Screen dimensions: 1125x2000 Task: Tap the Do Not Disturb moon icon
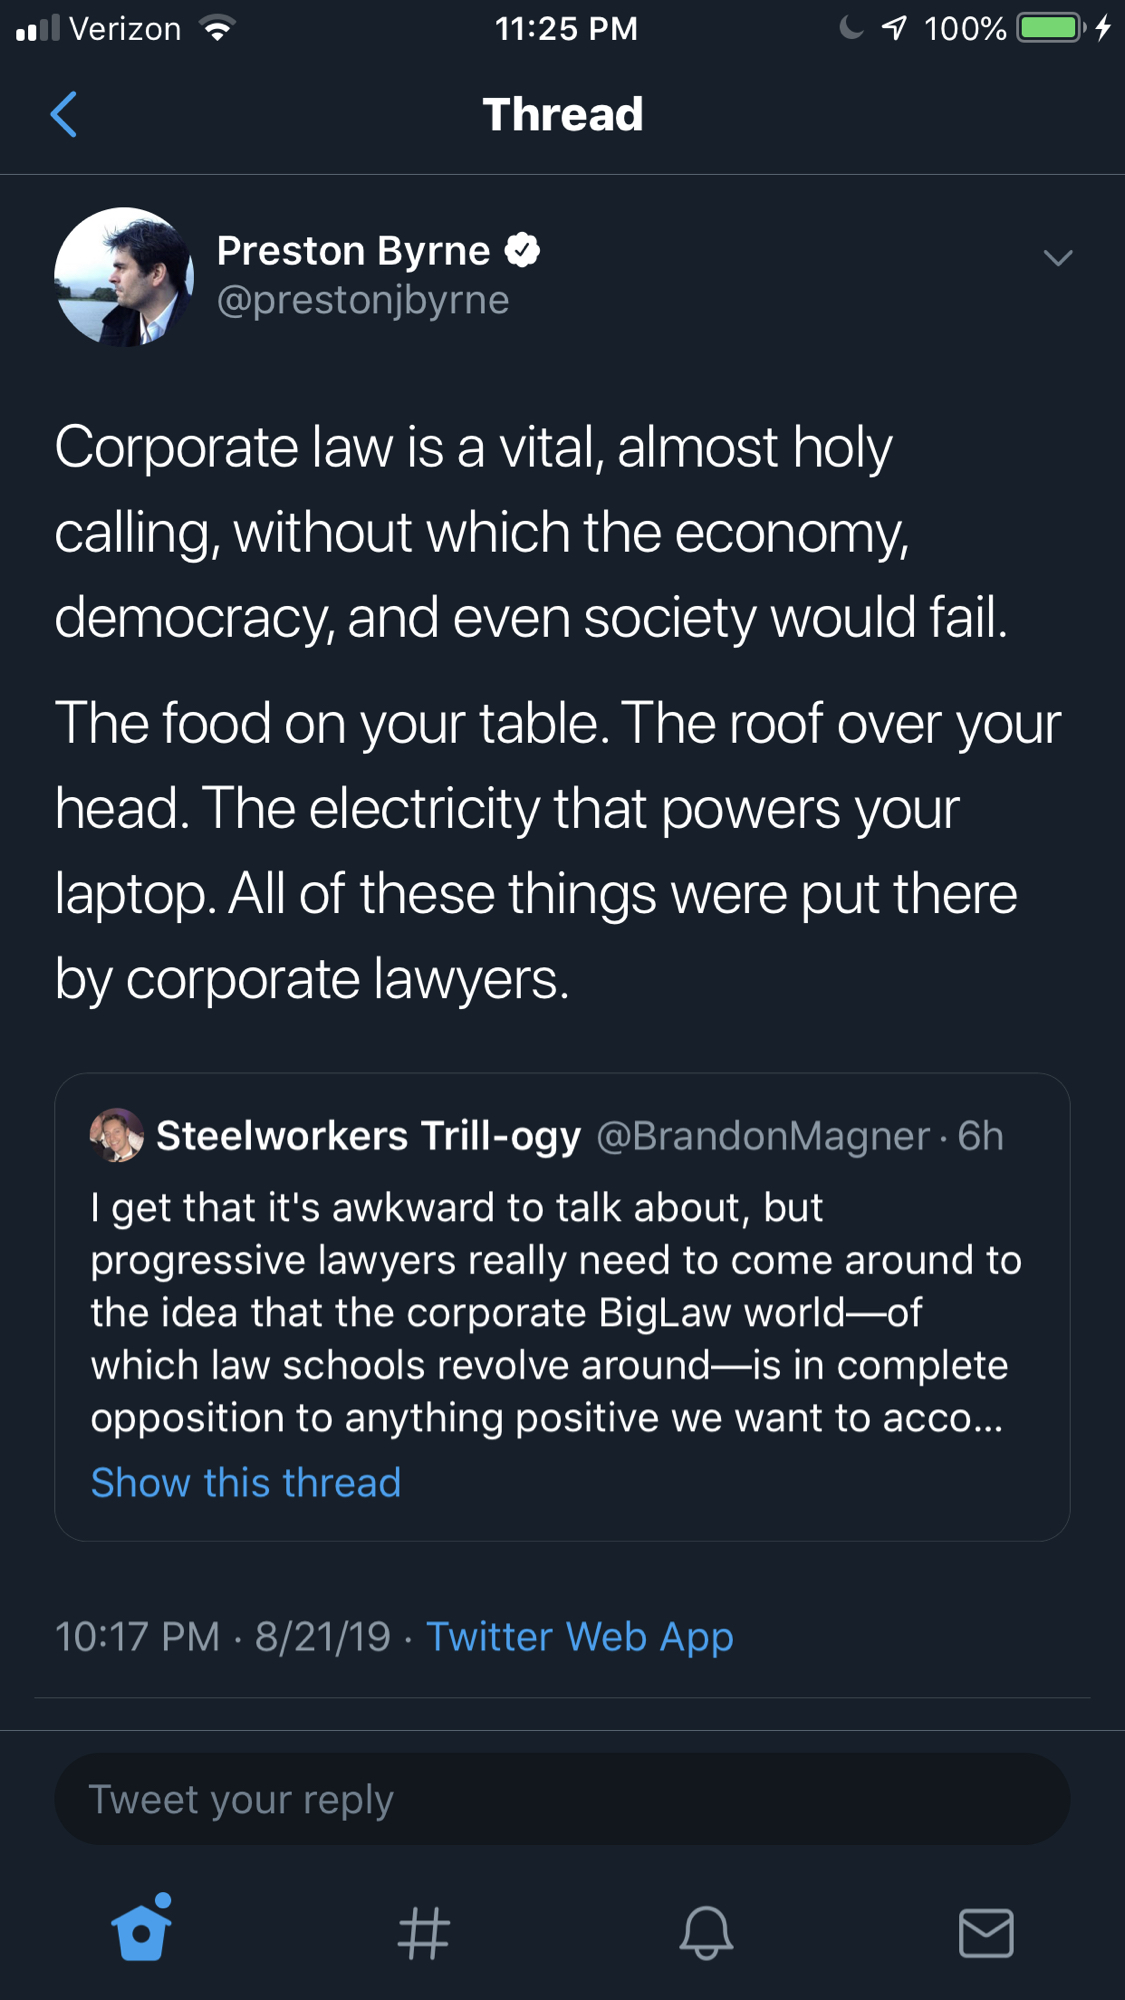point(851,28)
